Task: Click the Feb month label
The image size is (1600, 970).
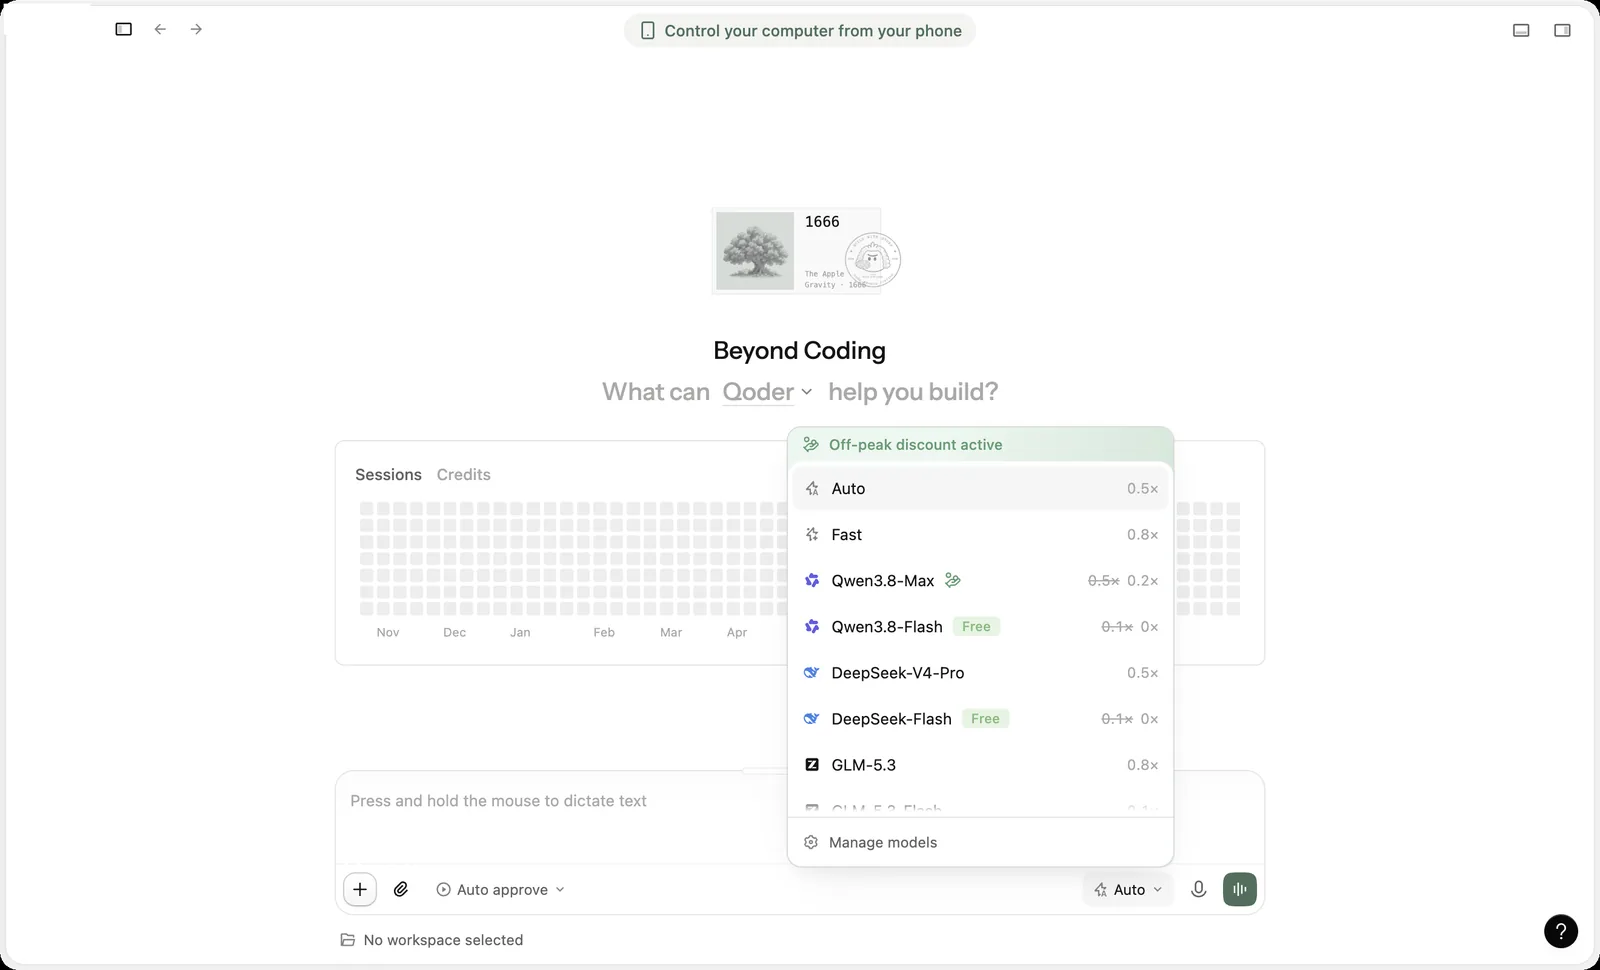Action: tap(604, 633)
